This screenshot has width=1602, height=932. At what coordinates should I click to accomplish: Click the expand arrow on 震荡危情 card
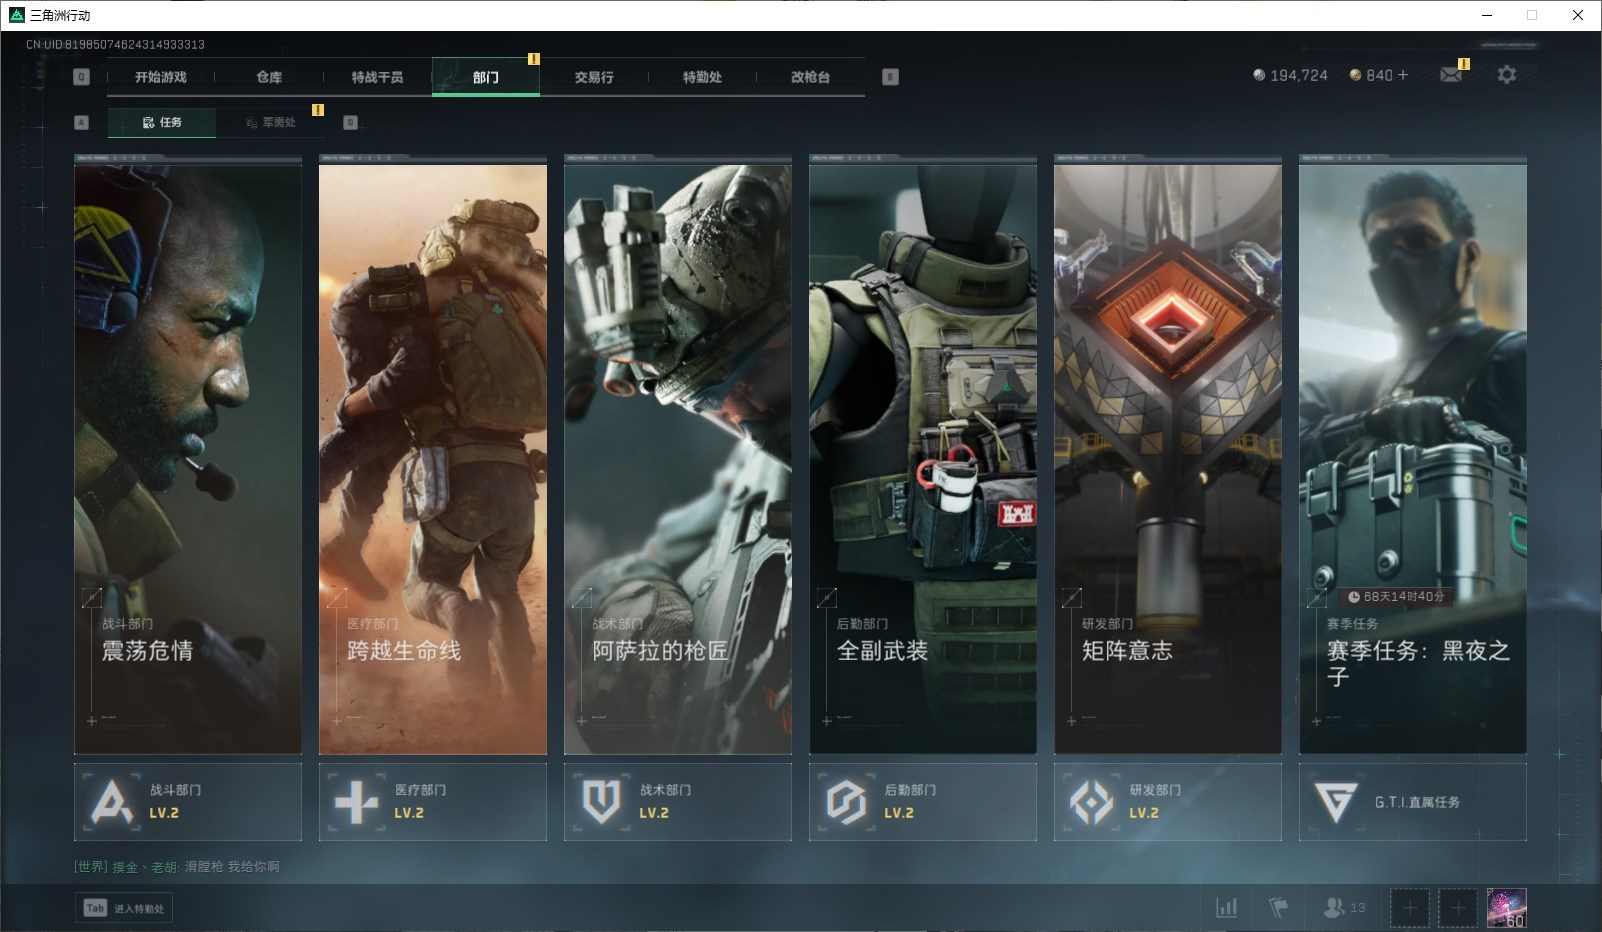(x=92, y=598)
